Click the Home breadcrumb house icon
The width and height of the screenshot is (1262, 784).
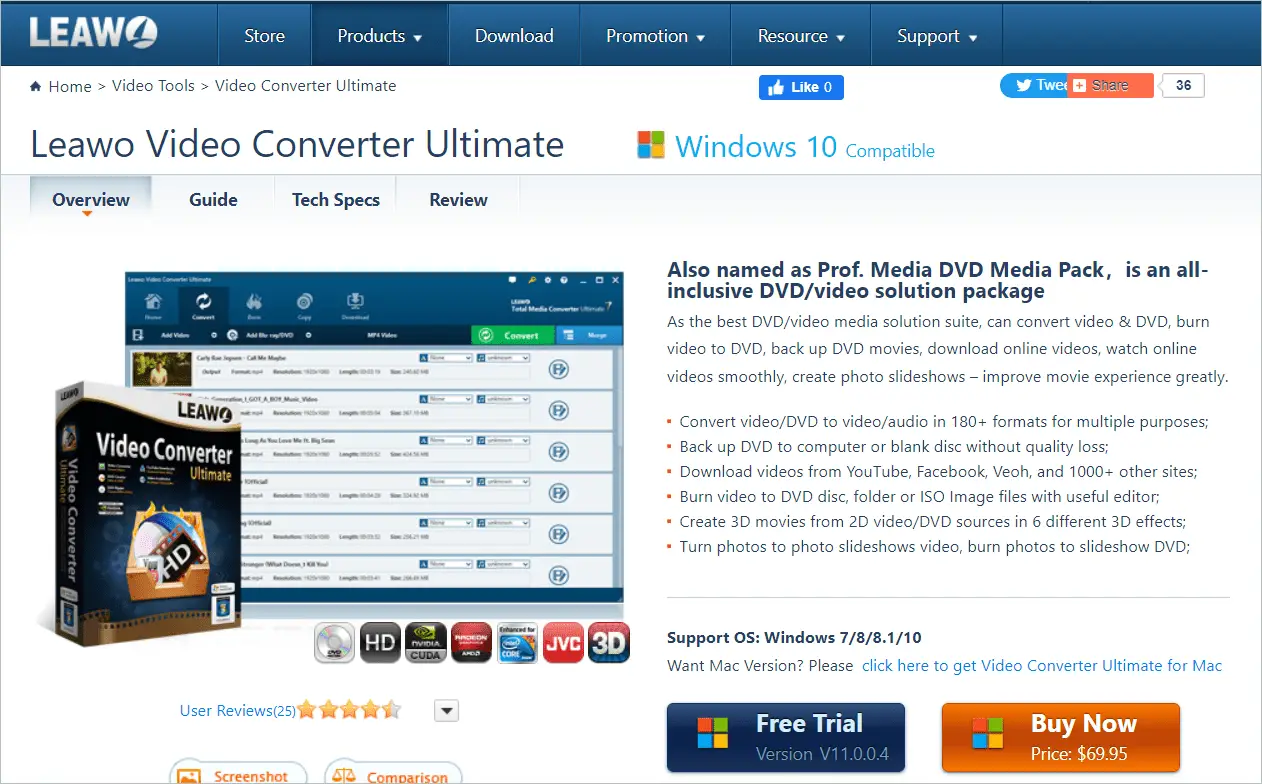(x=36, y=86)
